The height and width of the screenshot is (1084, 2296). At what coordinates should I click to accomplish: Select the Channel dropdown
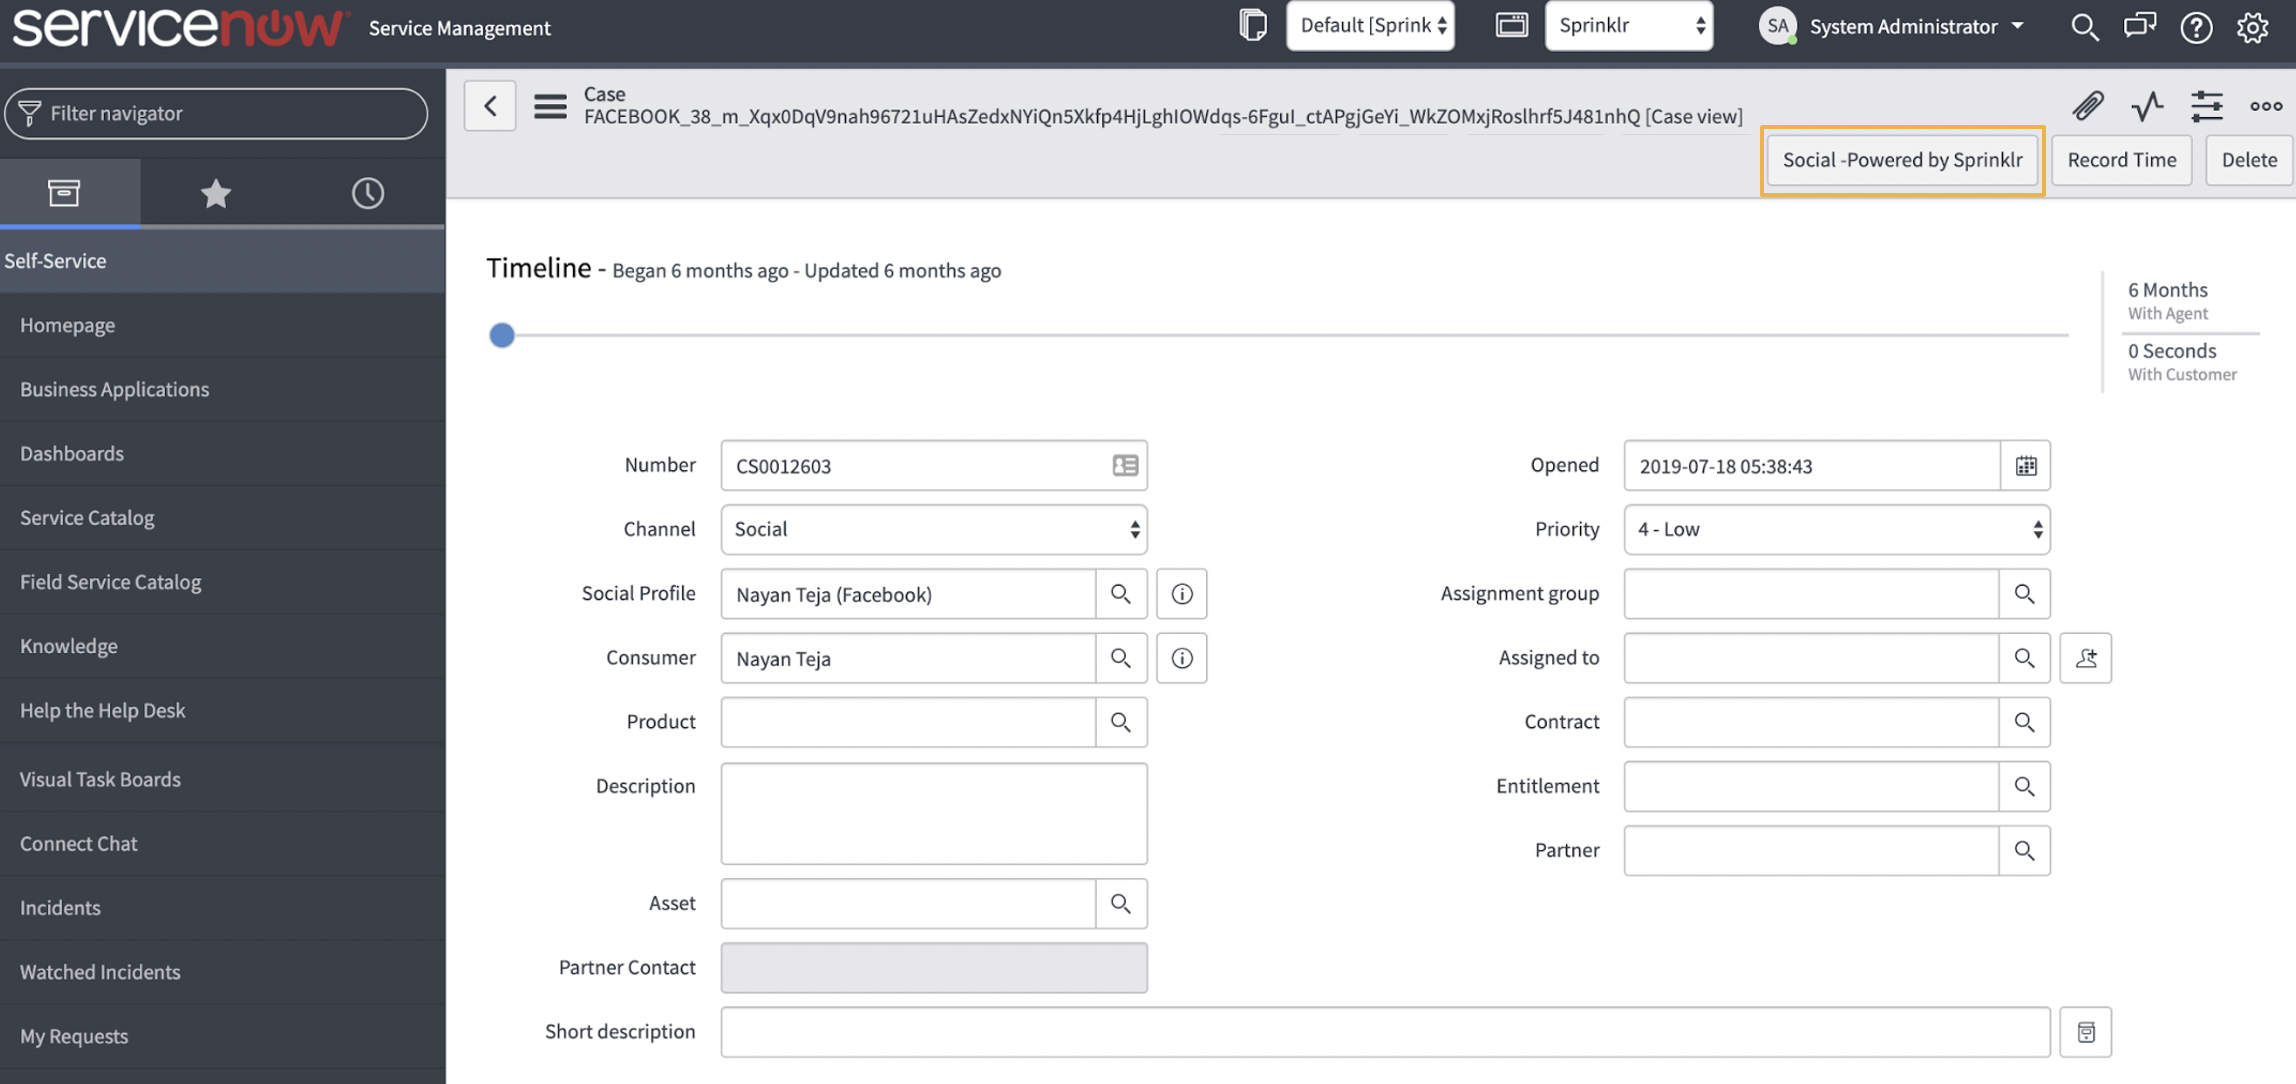pos(933,529)
